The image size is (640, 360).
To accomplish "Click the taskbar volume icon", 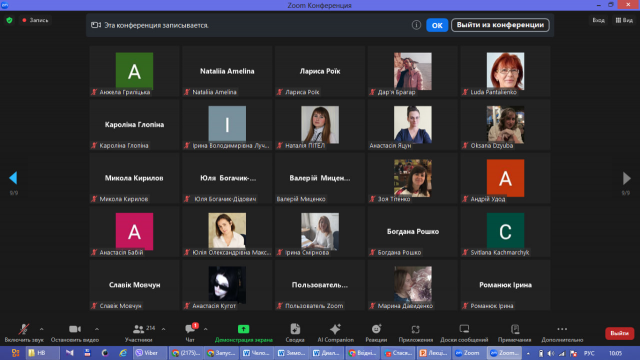I will point(551,353).
